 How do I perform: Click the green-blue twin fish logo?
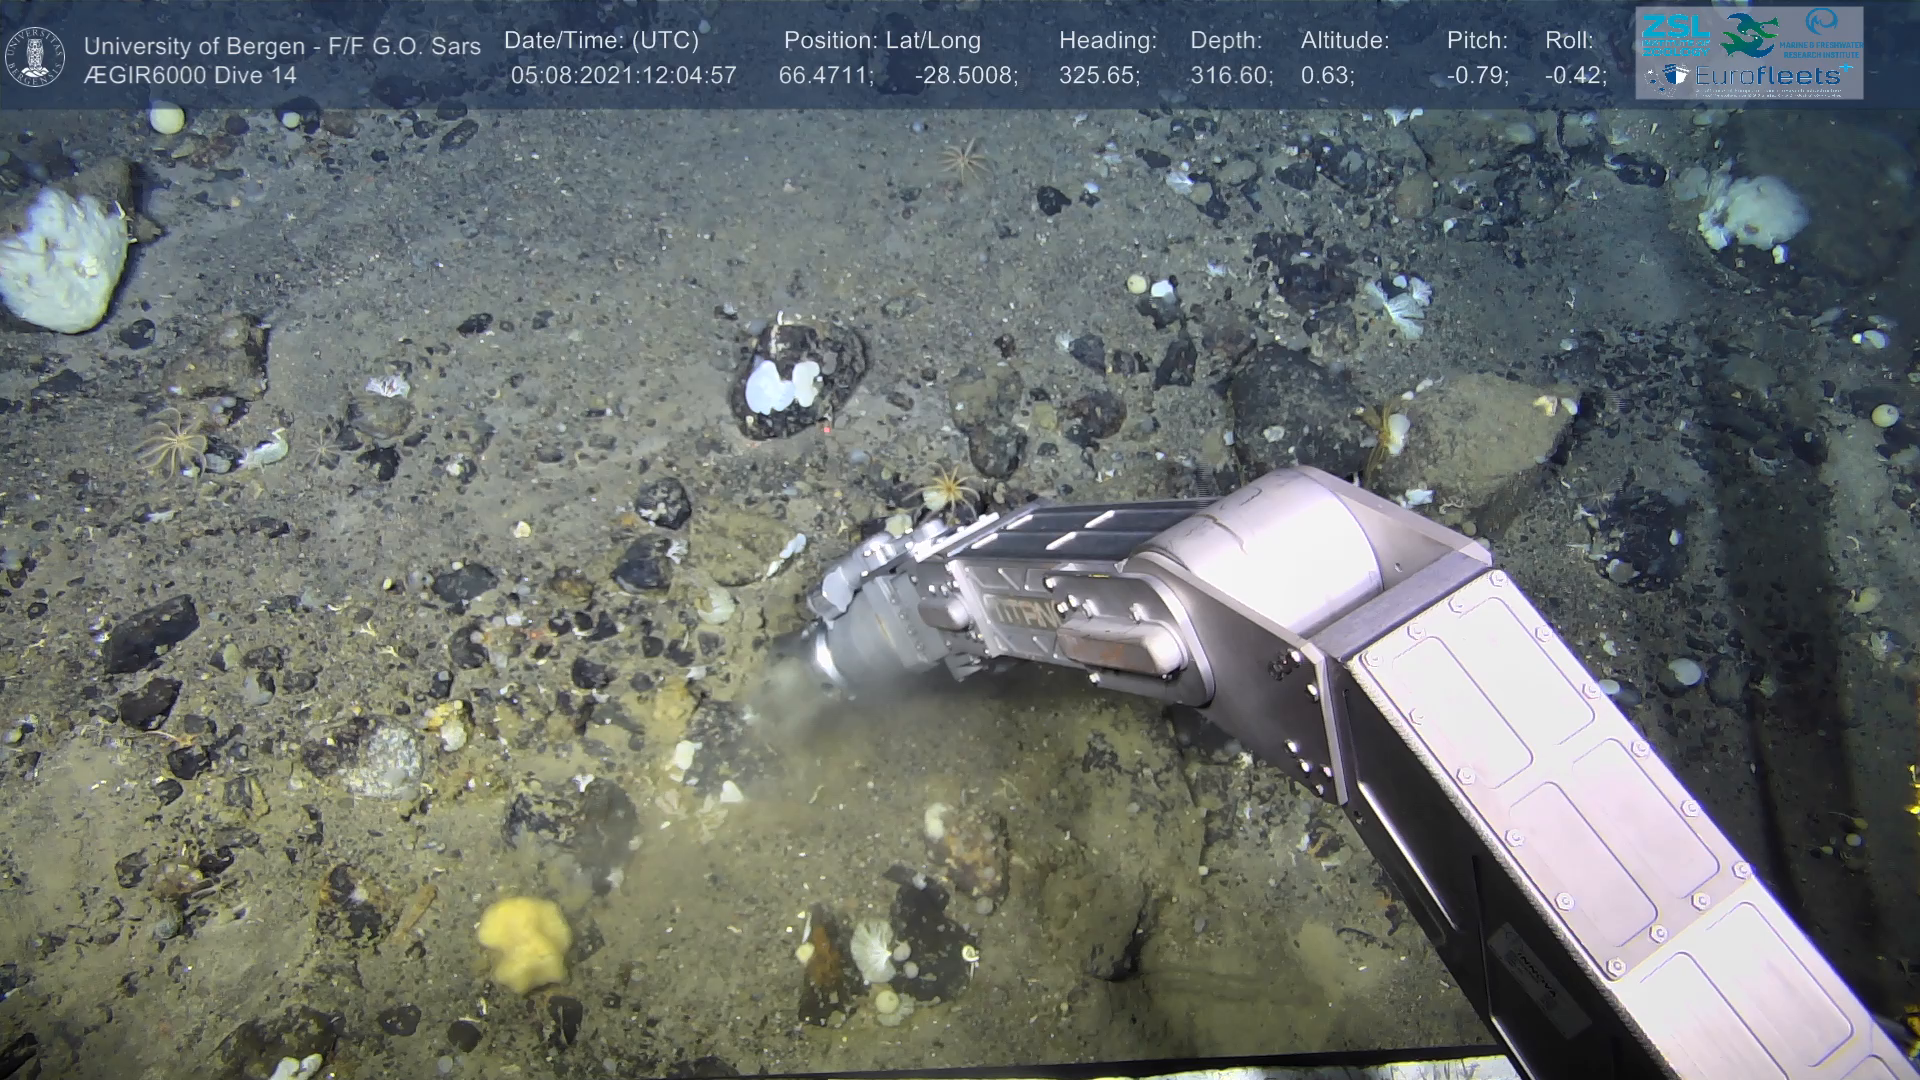tap(1748, 34)
